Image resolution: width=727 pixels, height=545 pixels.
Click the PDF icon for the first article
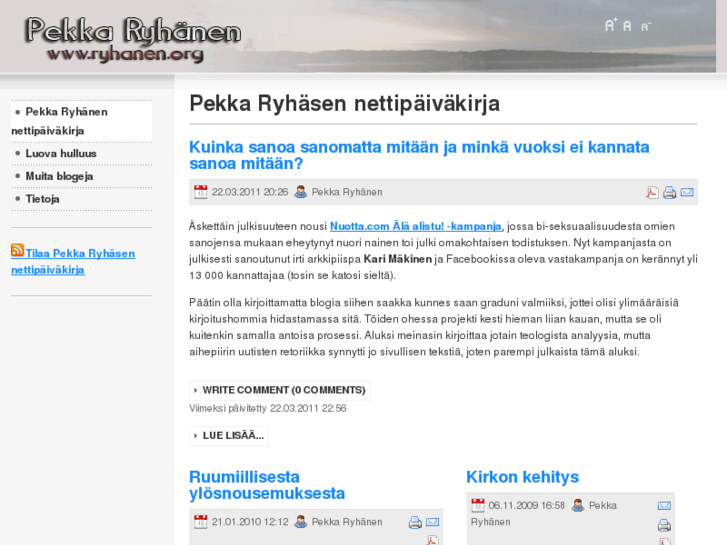pyautogui.click(x=652, y=192)
